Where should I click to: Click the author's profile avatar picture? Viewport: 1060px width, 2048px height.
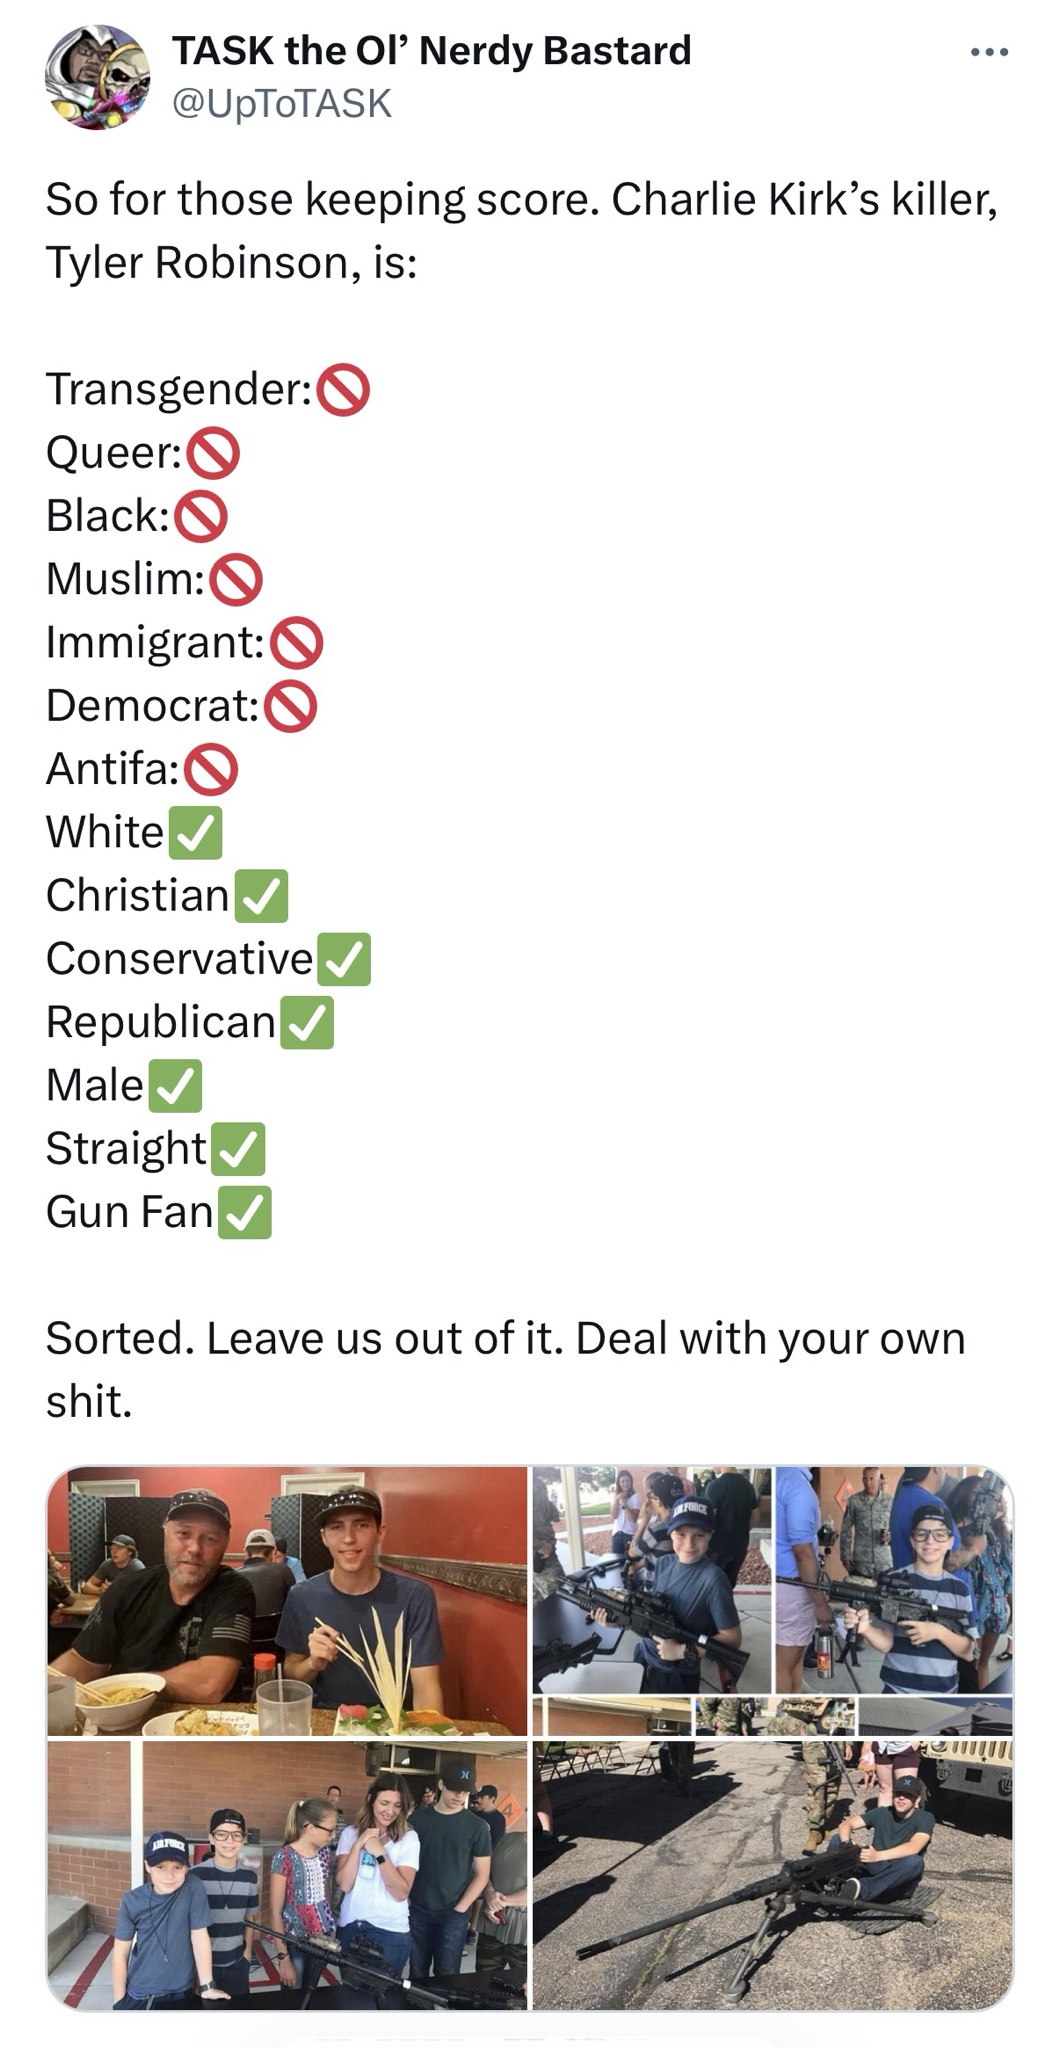pyautogui.click(x=98, y=77)
